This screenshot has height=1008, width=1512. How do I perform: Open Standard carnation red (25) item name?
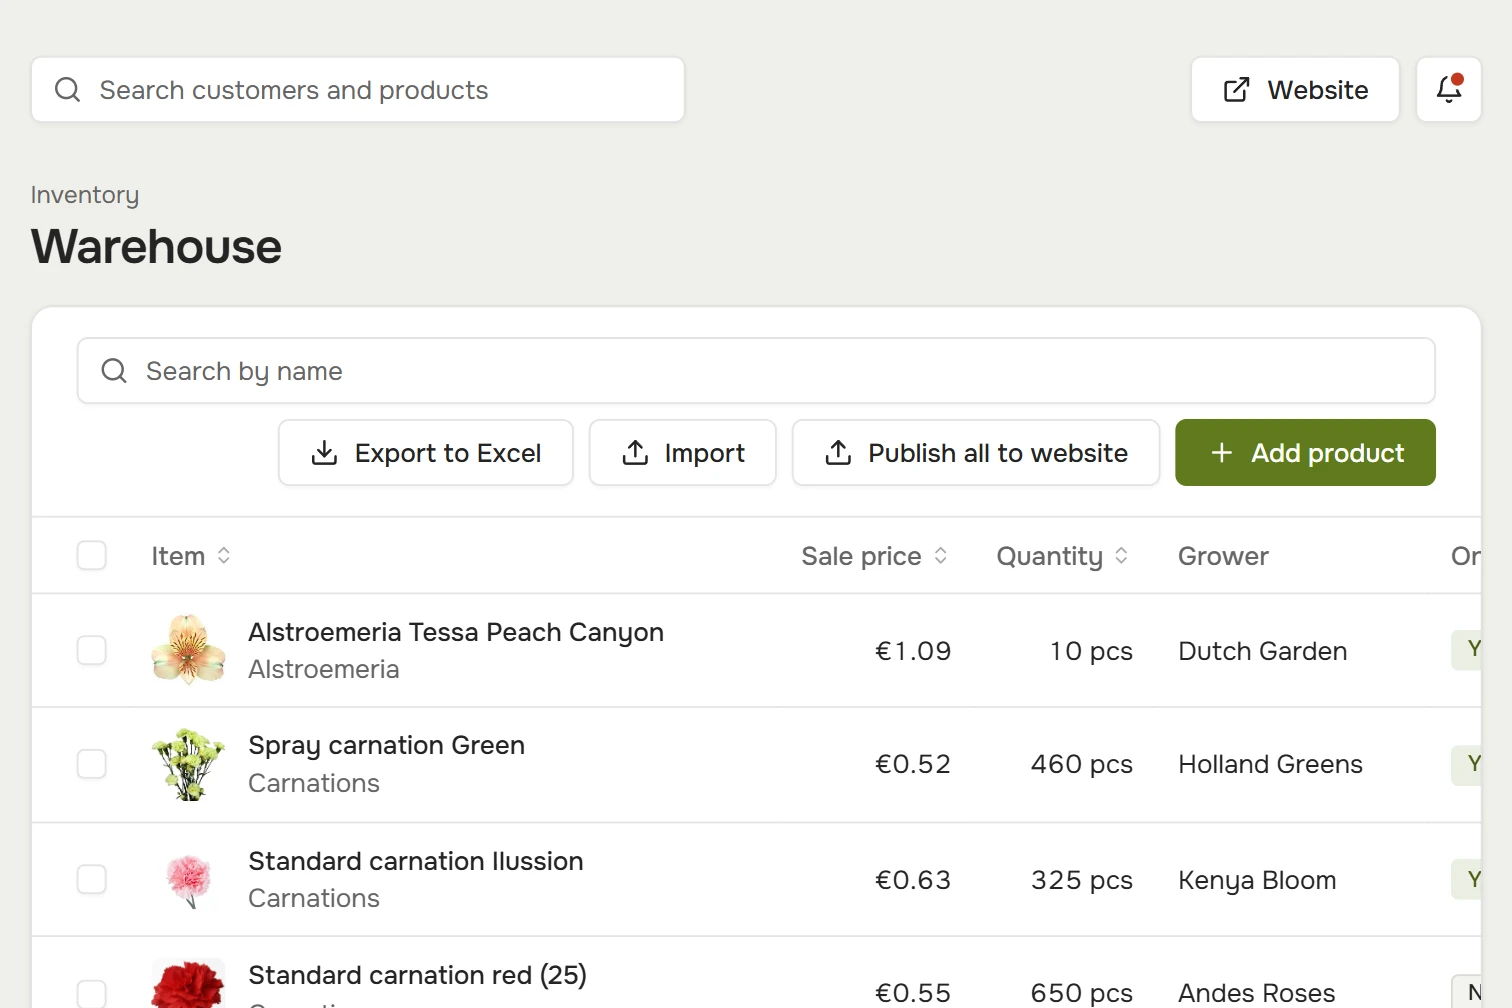tap(417, 975)
